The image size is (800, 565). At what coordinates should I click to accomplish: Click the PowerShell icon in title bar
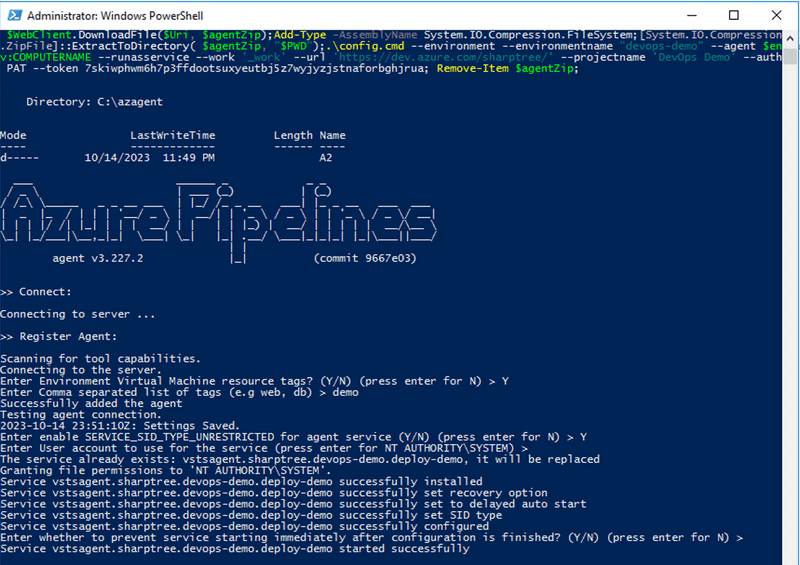13,15
